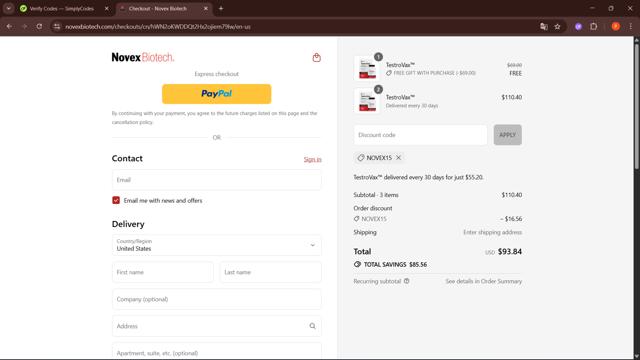640x360 pixels.
Task: Open the purple extension icon
Action: tap(578, 27)
